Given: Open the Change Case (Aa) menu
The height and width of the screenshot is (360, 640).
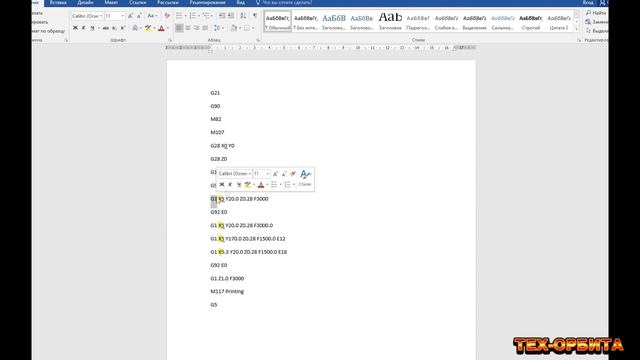Looking at the screenshot, I should (151, 16).
